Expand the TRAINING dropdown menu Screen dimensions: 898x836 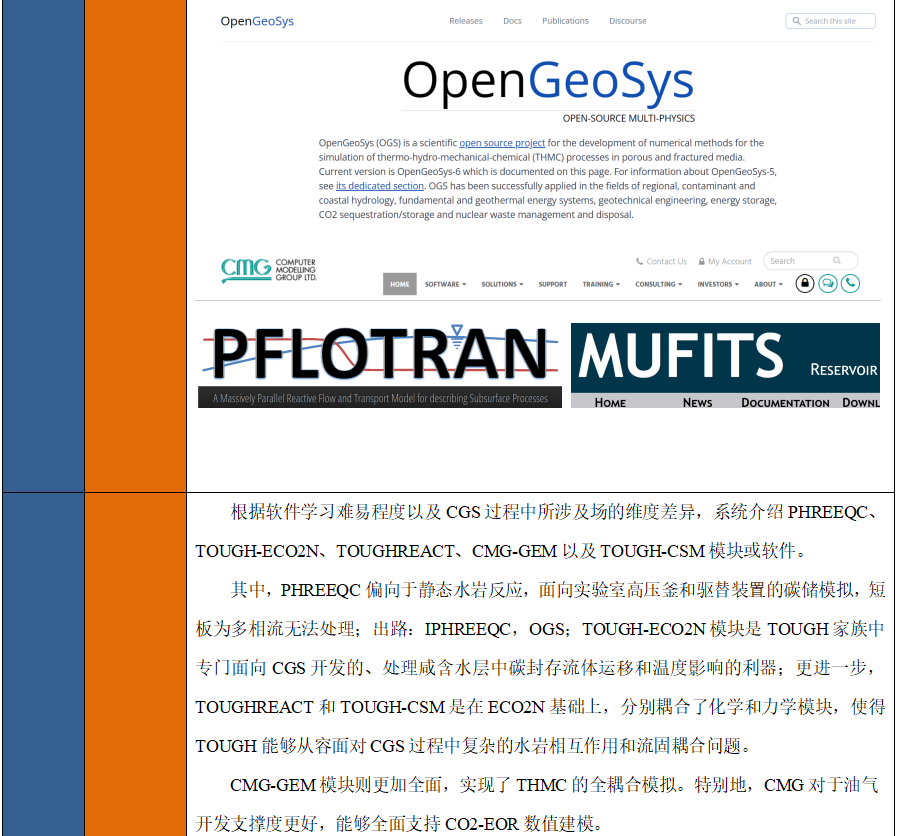click(x=601, y=284)
